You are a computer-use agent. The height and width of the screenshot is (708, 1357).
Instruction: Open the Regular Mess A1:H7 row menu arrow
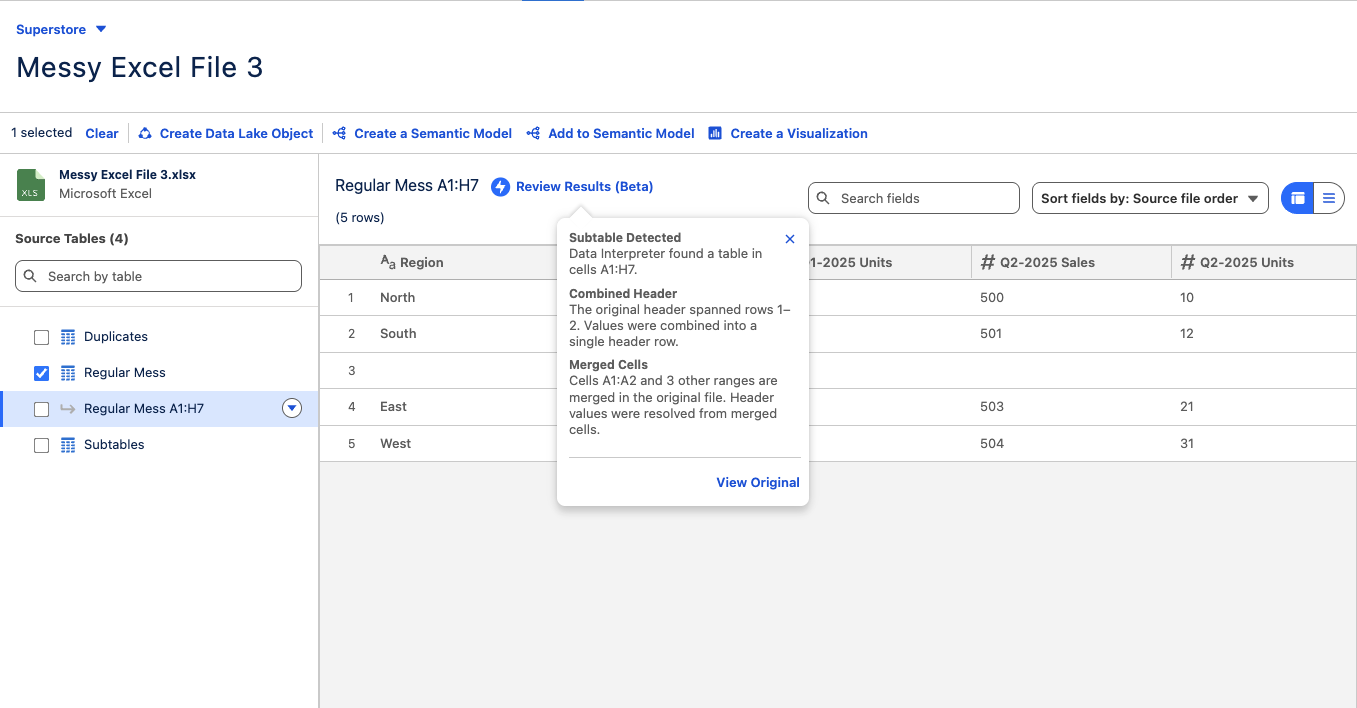click(x=292, y=408)
